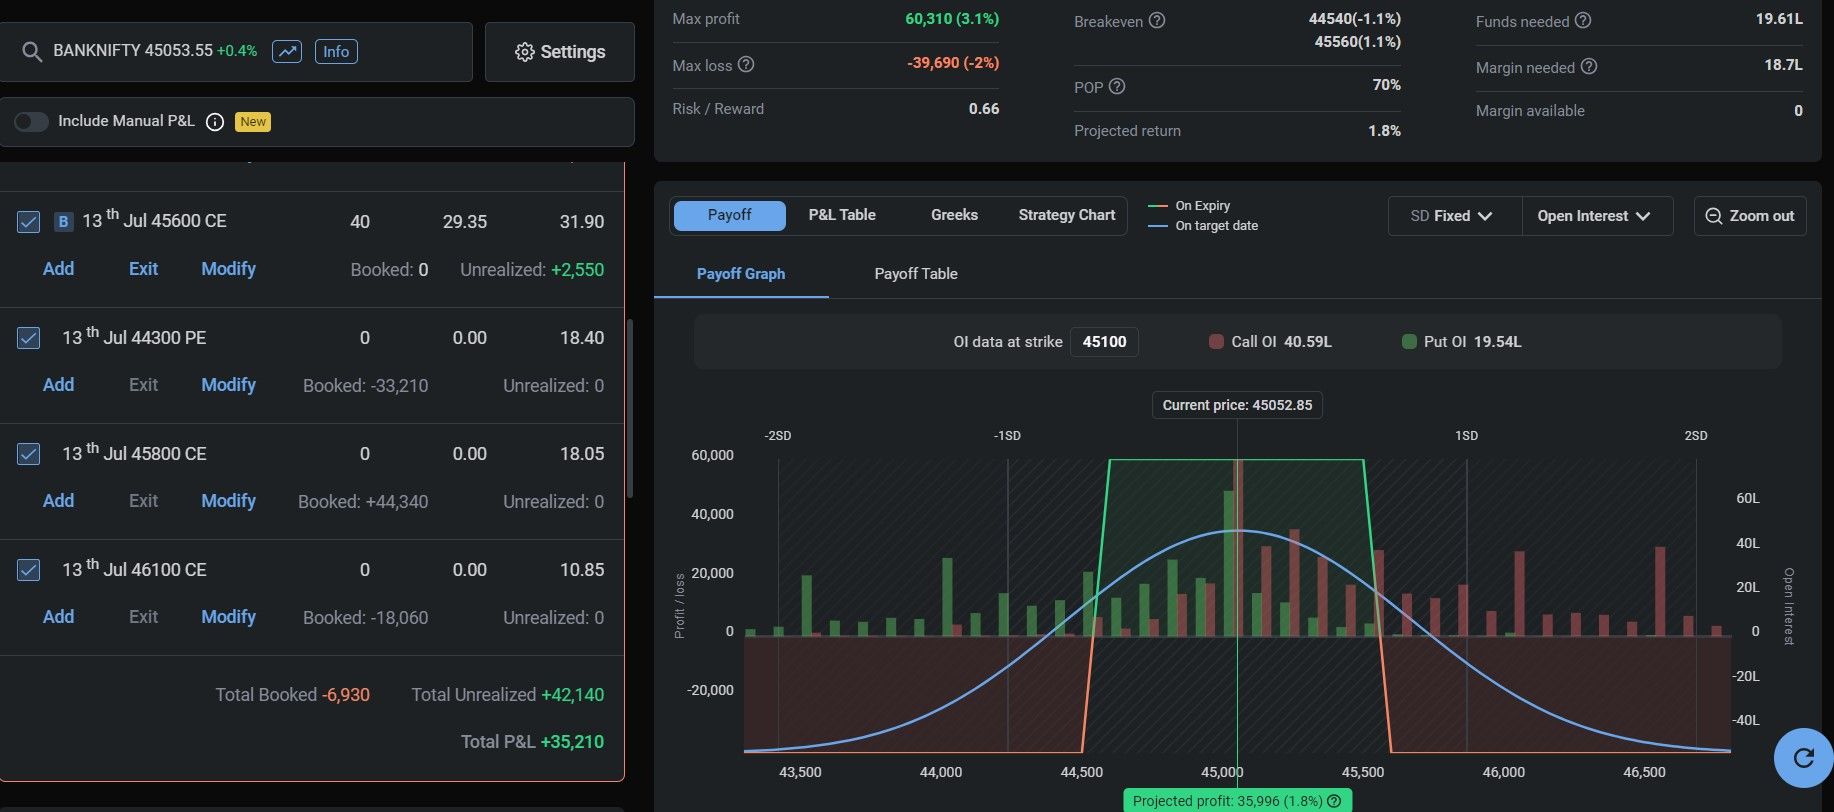Viewport: 1834px width, 812px height.
Task: Uncheck the 13th Jul 46100 CE checkbox
Action: pyautogui.click(x=29, y=570)
